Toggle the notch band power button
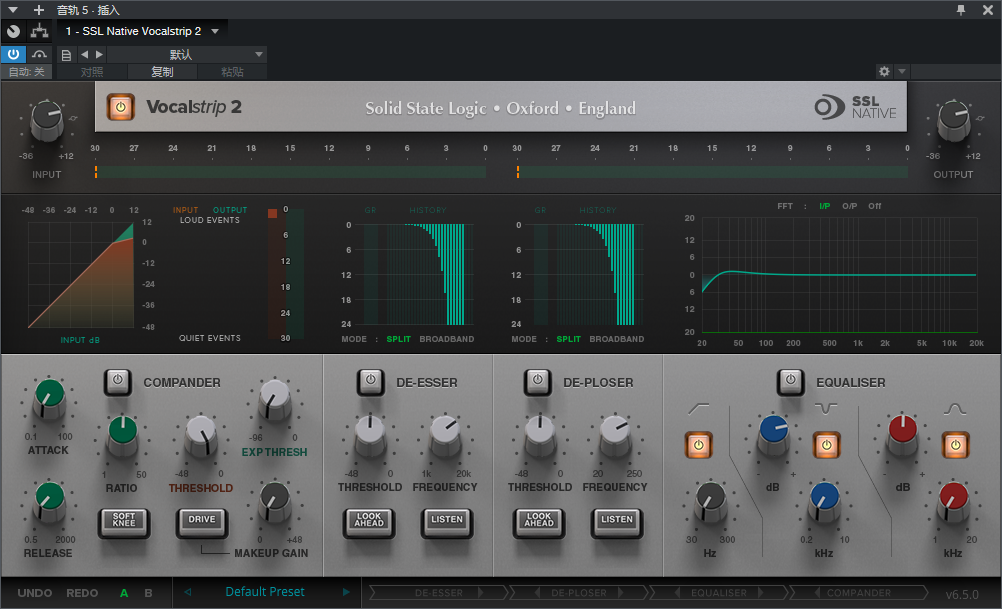This screenshot has height=609, width=1002. tap(826, 445)
